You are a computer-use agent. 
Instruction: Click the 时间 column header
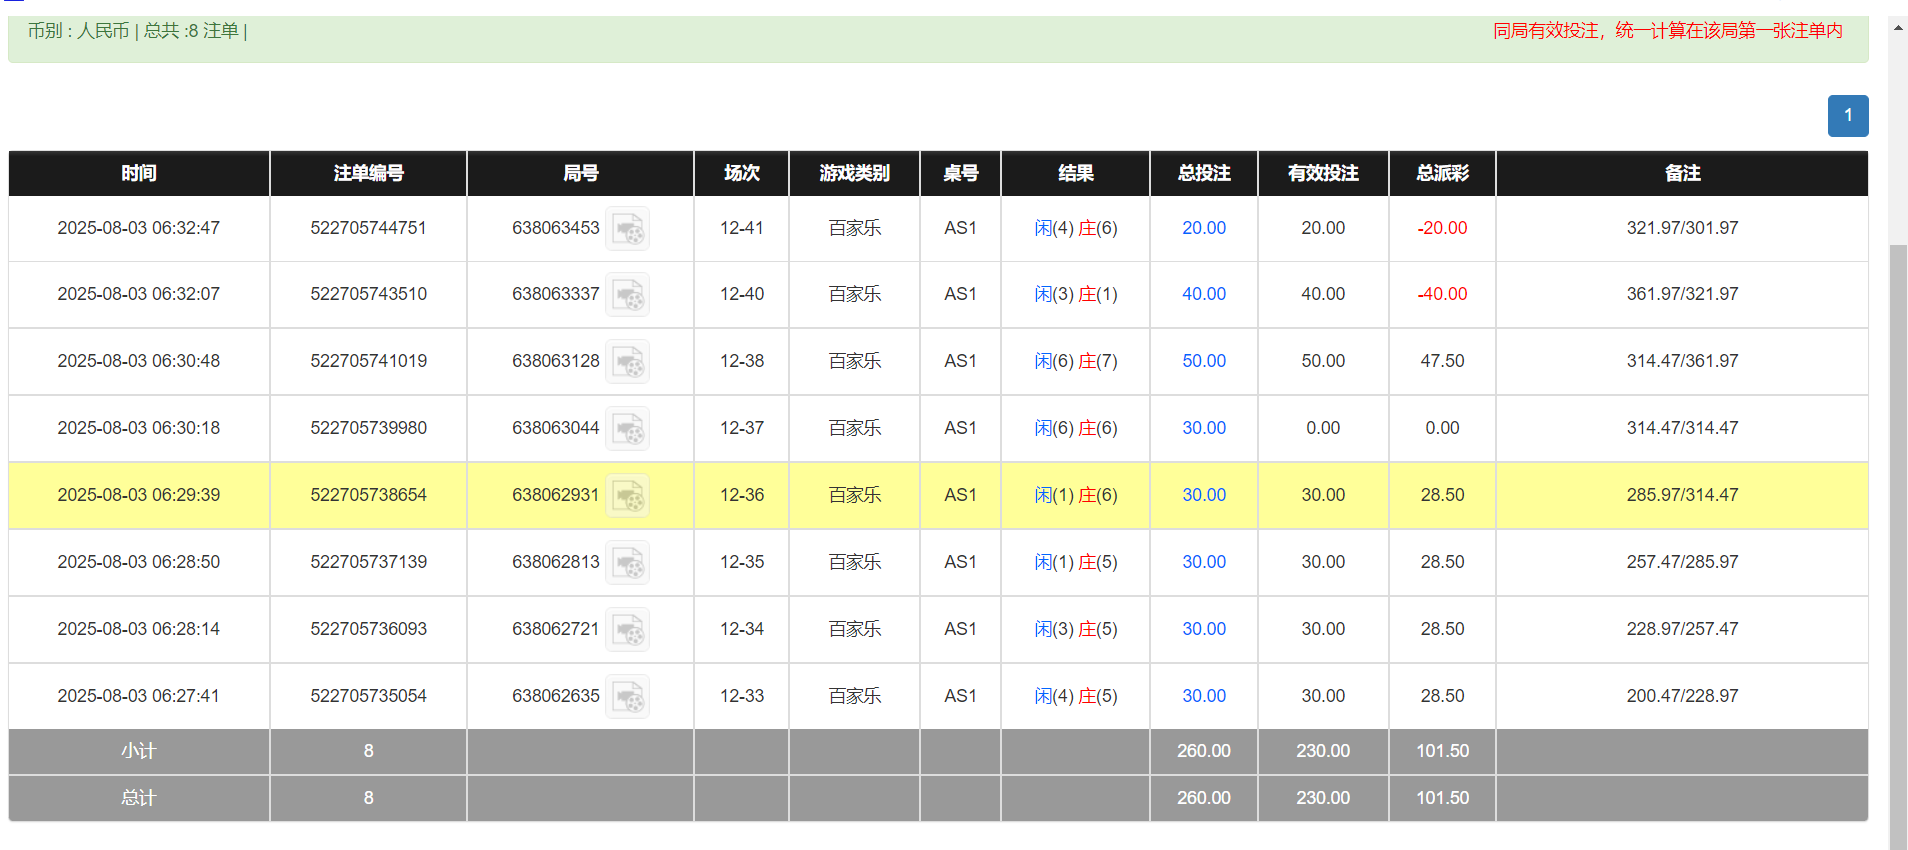pos(139,173)
